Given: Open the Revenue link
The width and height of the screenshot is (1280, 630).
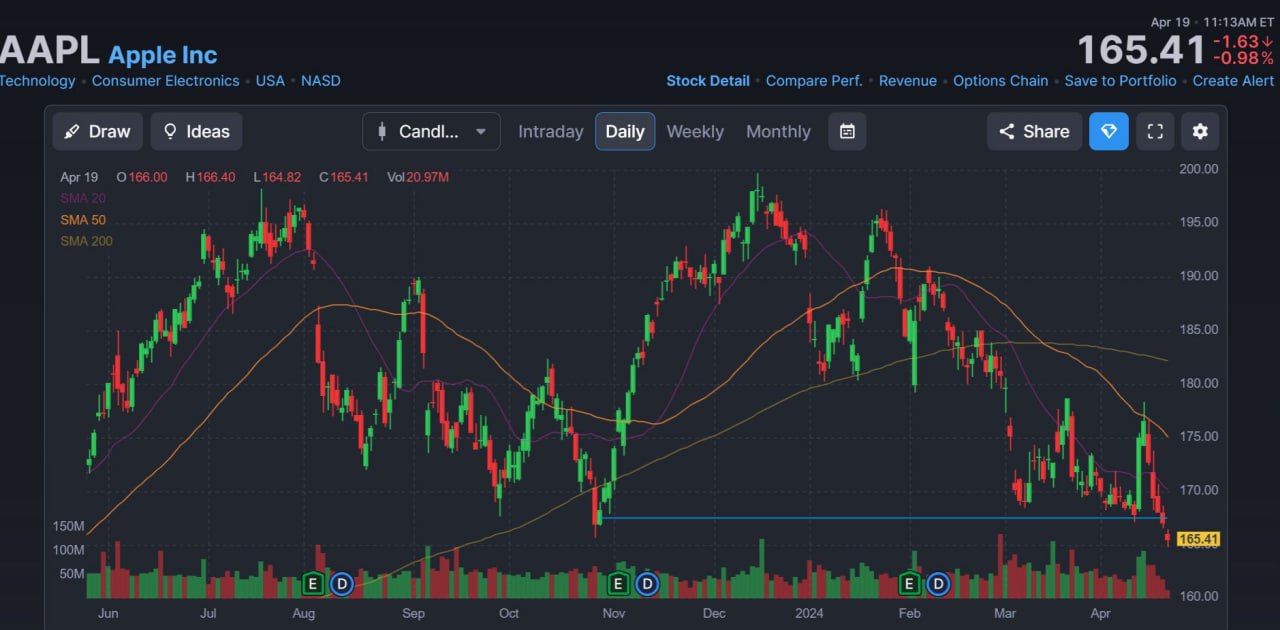Looking at the screenshot, I should pos(908,81).
